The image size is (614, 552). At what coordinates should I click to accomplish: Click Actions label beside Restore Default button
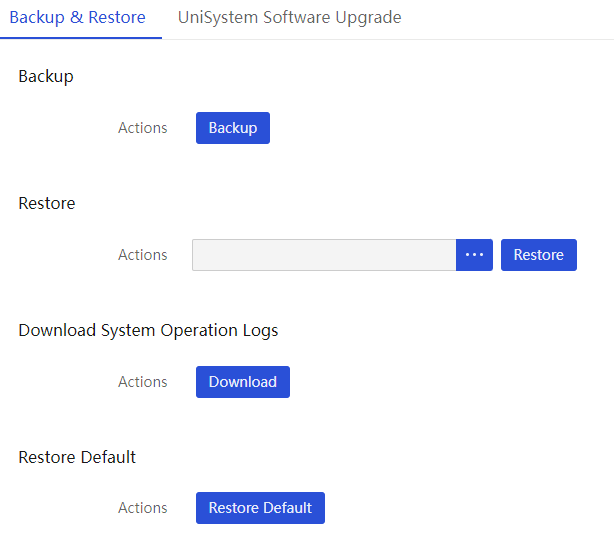143,508
